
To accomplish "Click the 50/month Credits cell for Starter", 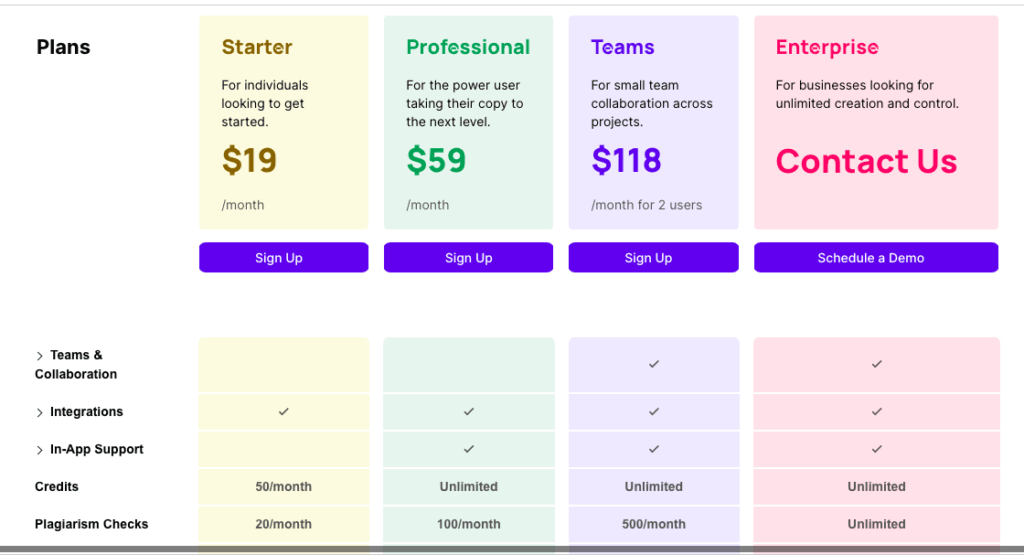I will (283, 486).
